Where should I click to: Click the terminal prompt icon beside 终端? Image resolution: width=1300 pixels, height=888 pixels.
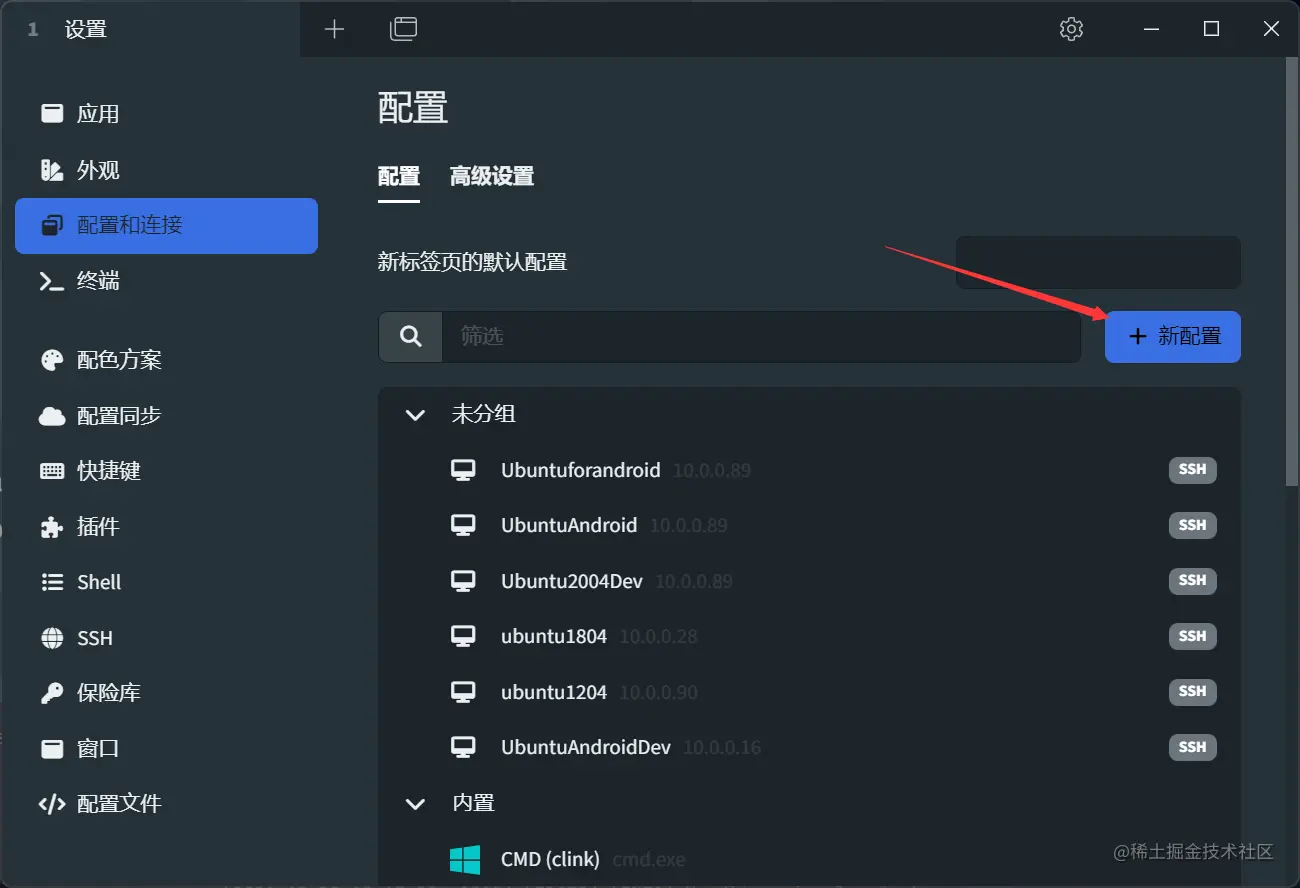[52, 281]
